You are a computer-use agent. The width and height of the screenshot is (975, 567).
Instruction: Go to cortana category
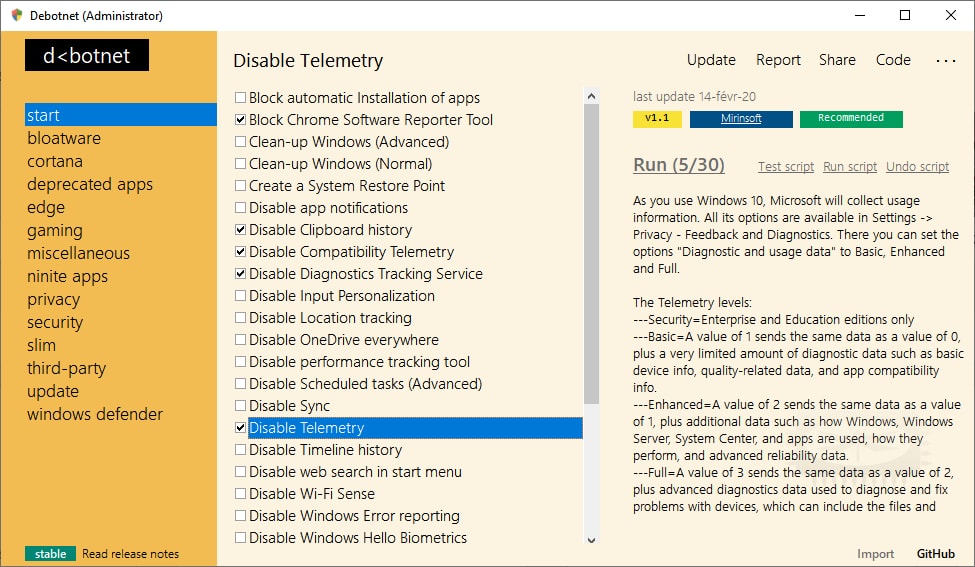click(x=55, y=161)
